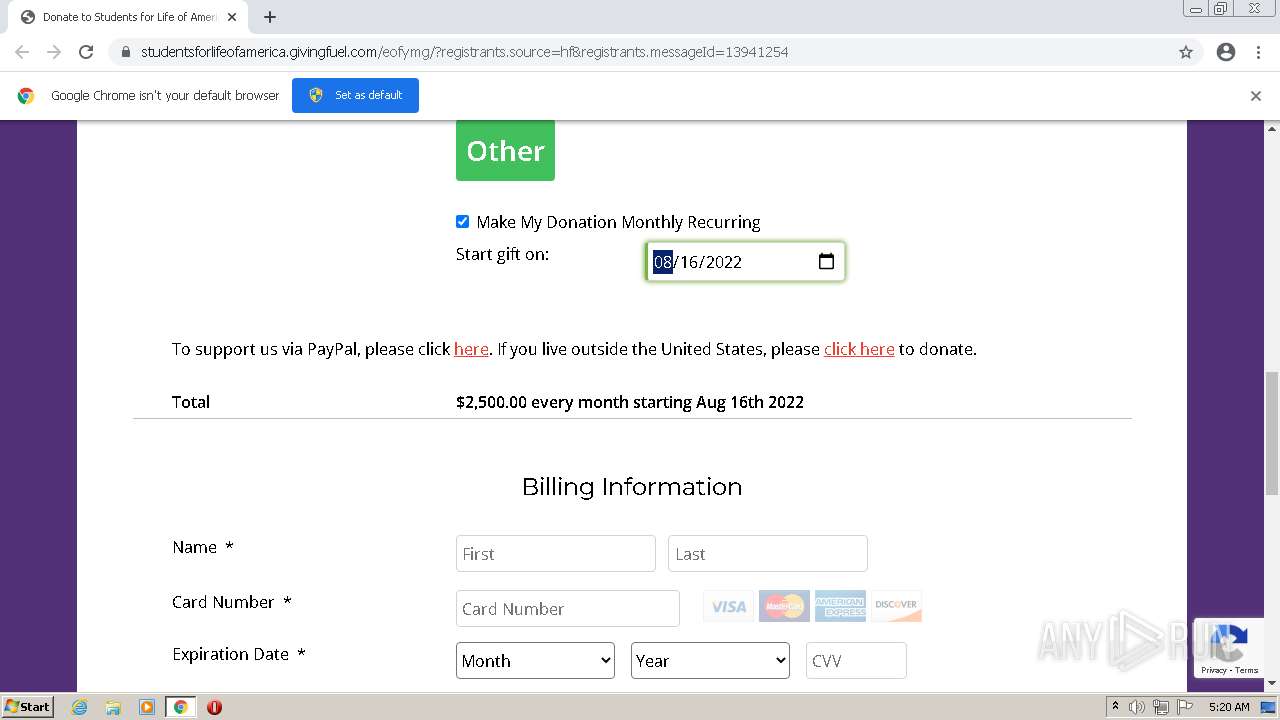Click the Last name field
This screenshot has width=1280, height=720.
pos(768,553)
